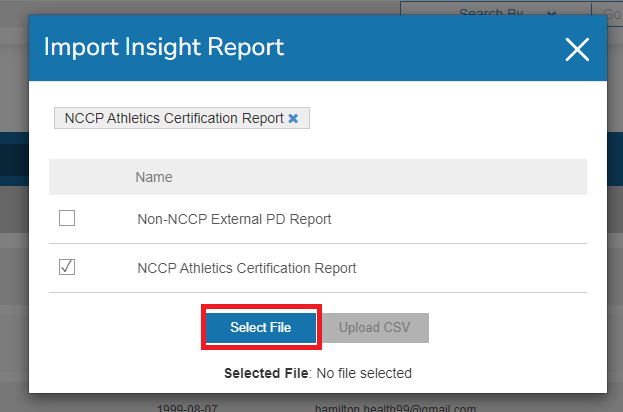Click the 1999-08-07 date behind the dialog
Viewport: 623px width, 412px height.
point(188,408)
